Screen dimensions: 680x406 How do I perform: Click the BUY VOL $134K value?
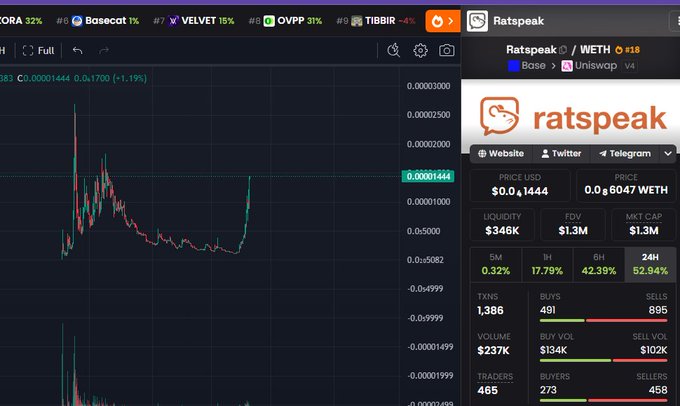(x=553, y=350)
